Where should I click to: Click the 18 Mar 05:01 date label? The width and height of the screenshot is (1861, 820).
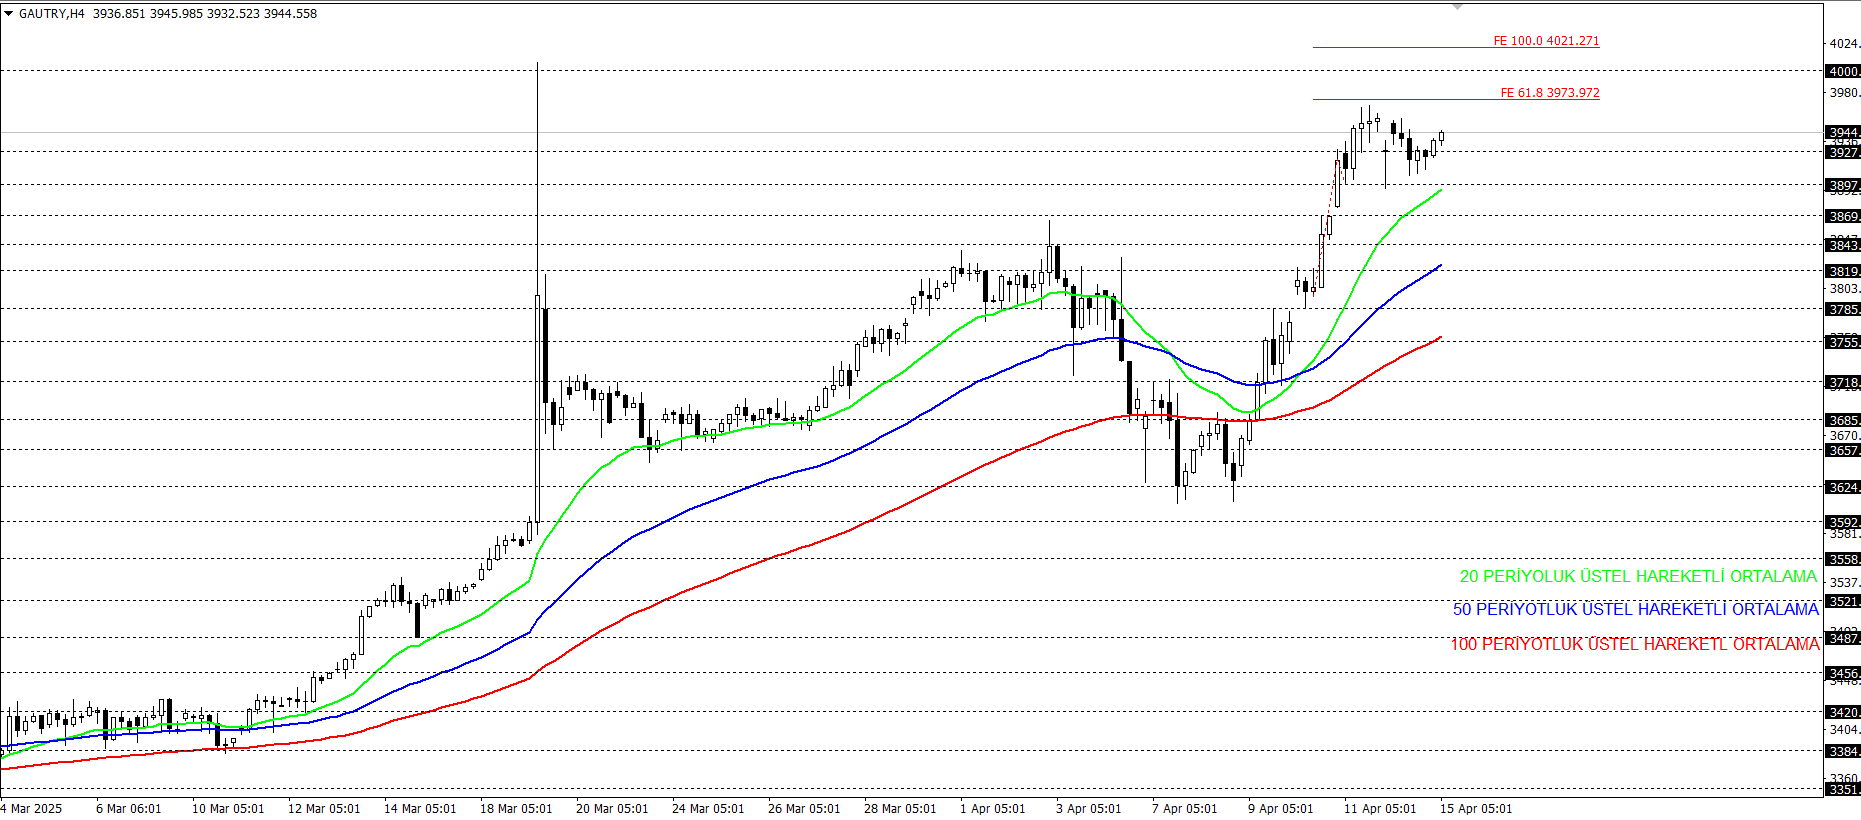pyautogui.click(x=516, y=808)
